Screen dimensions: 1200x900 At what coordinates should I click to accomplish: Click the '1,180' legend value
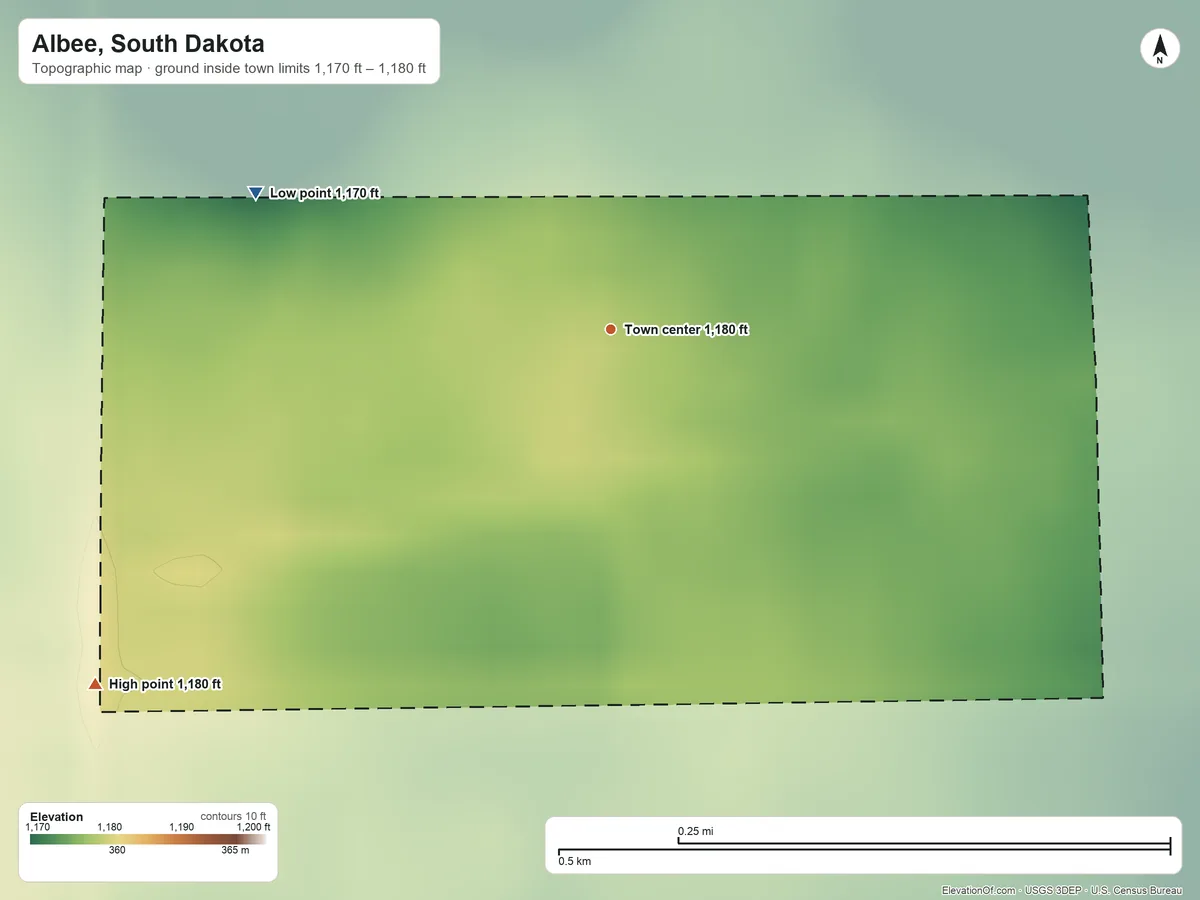point(109,827)
